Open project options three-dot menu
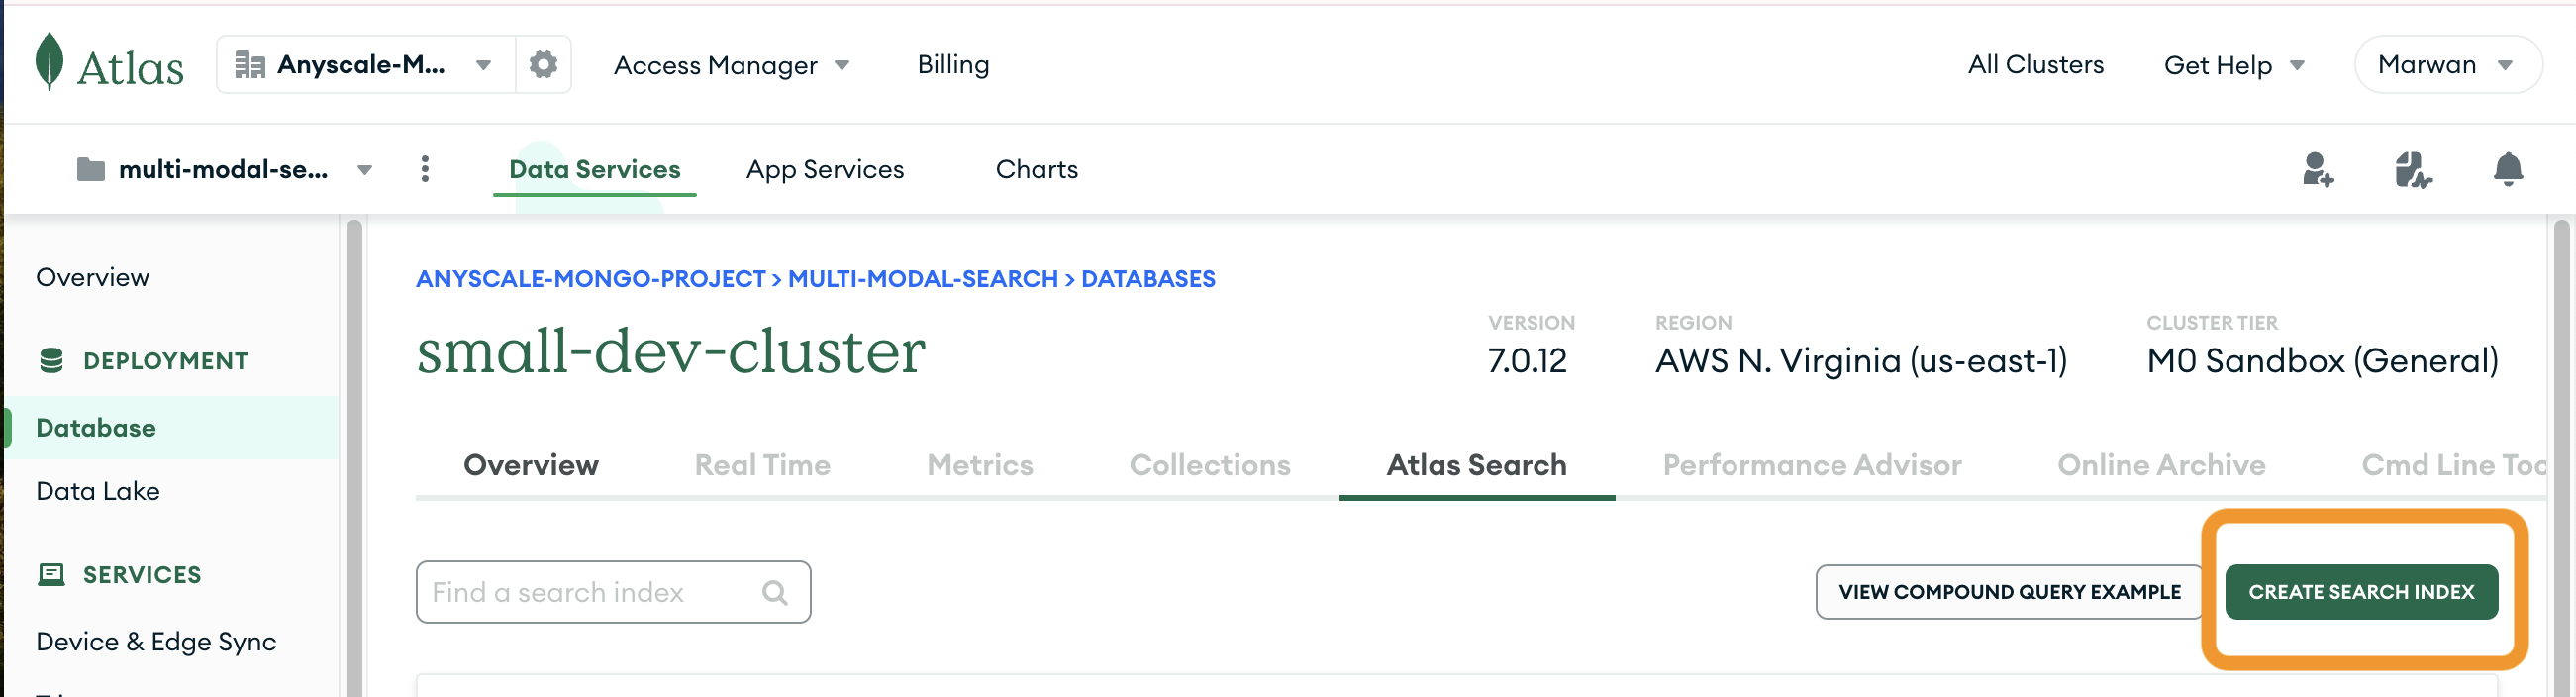 [425, 169]
